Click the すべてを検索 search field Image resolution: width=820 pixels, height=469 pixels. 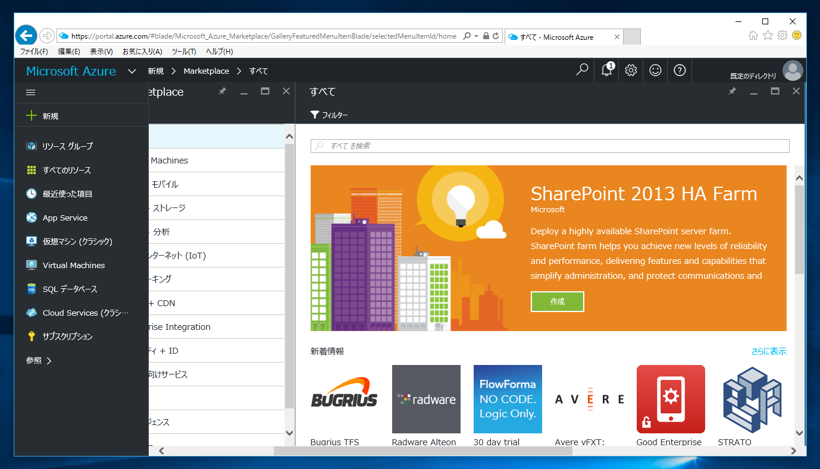pos(550,146)
